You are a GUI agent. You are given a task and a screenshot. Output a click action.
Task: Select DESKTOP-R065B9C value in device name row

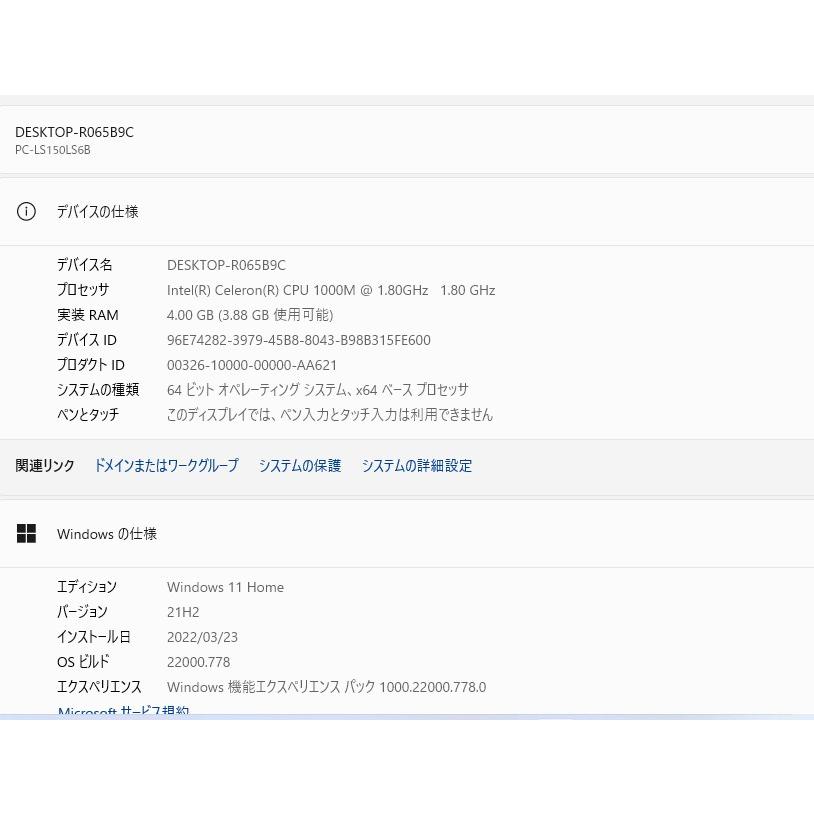tap(226, 265)
